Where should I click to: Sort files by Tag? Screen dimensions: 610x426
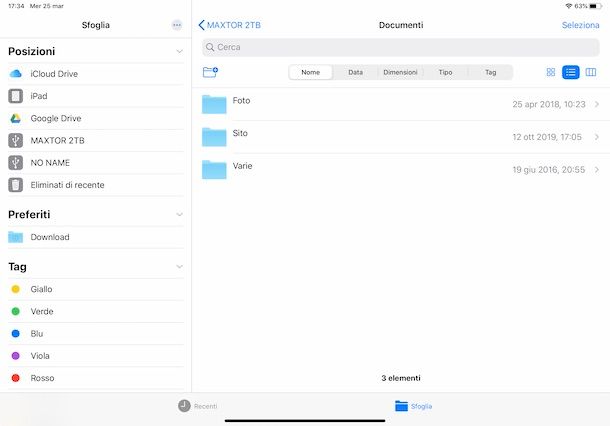491,72
